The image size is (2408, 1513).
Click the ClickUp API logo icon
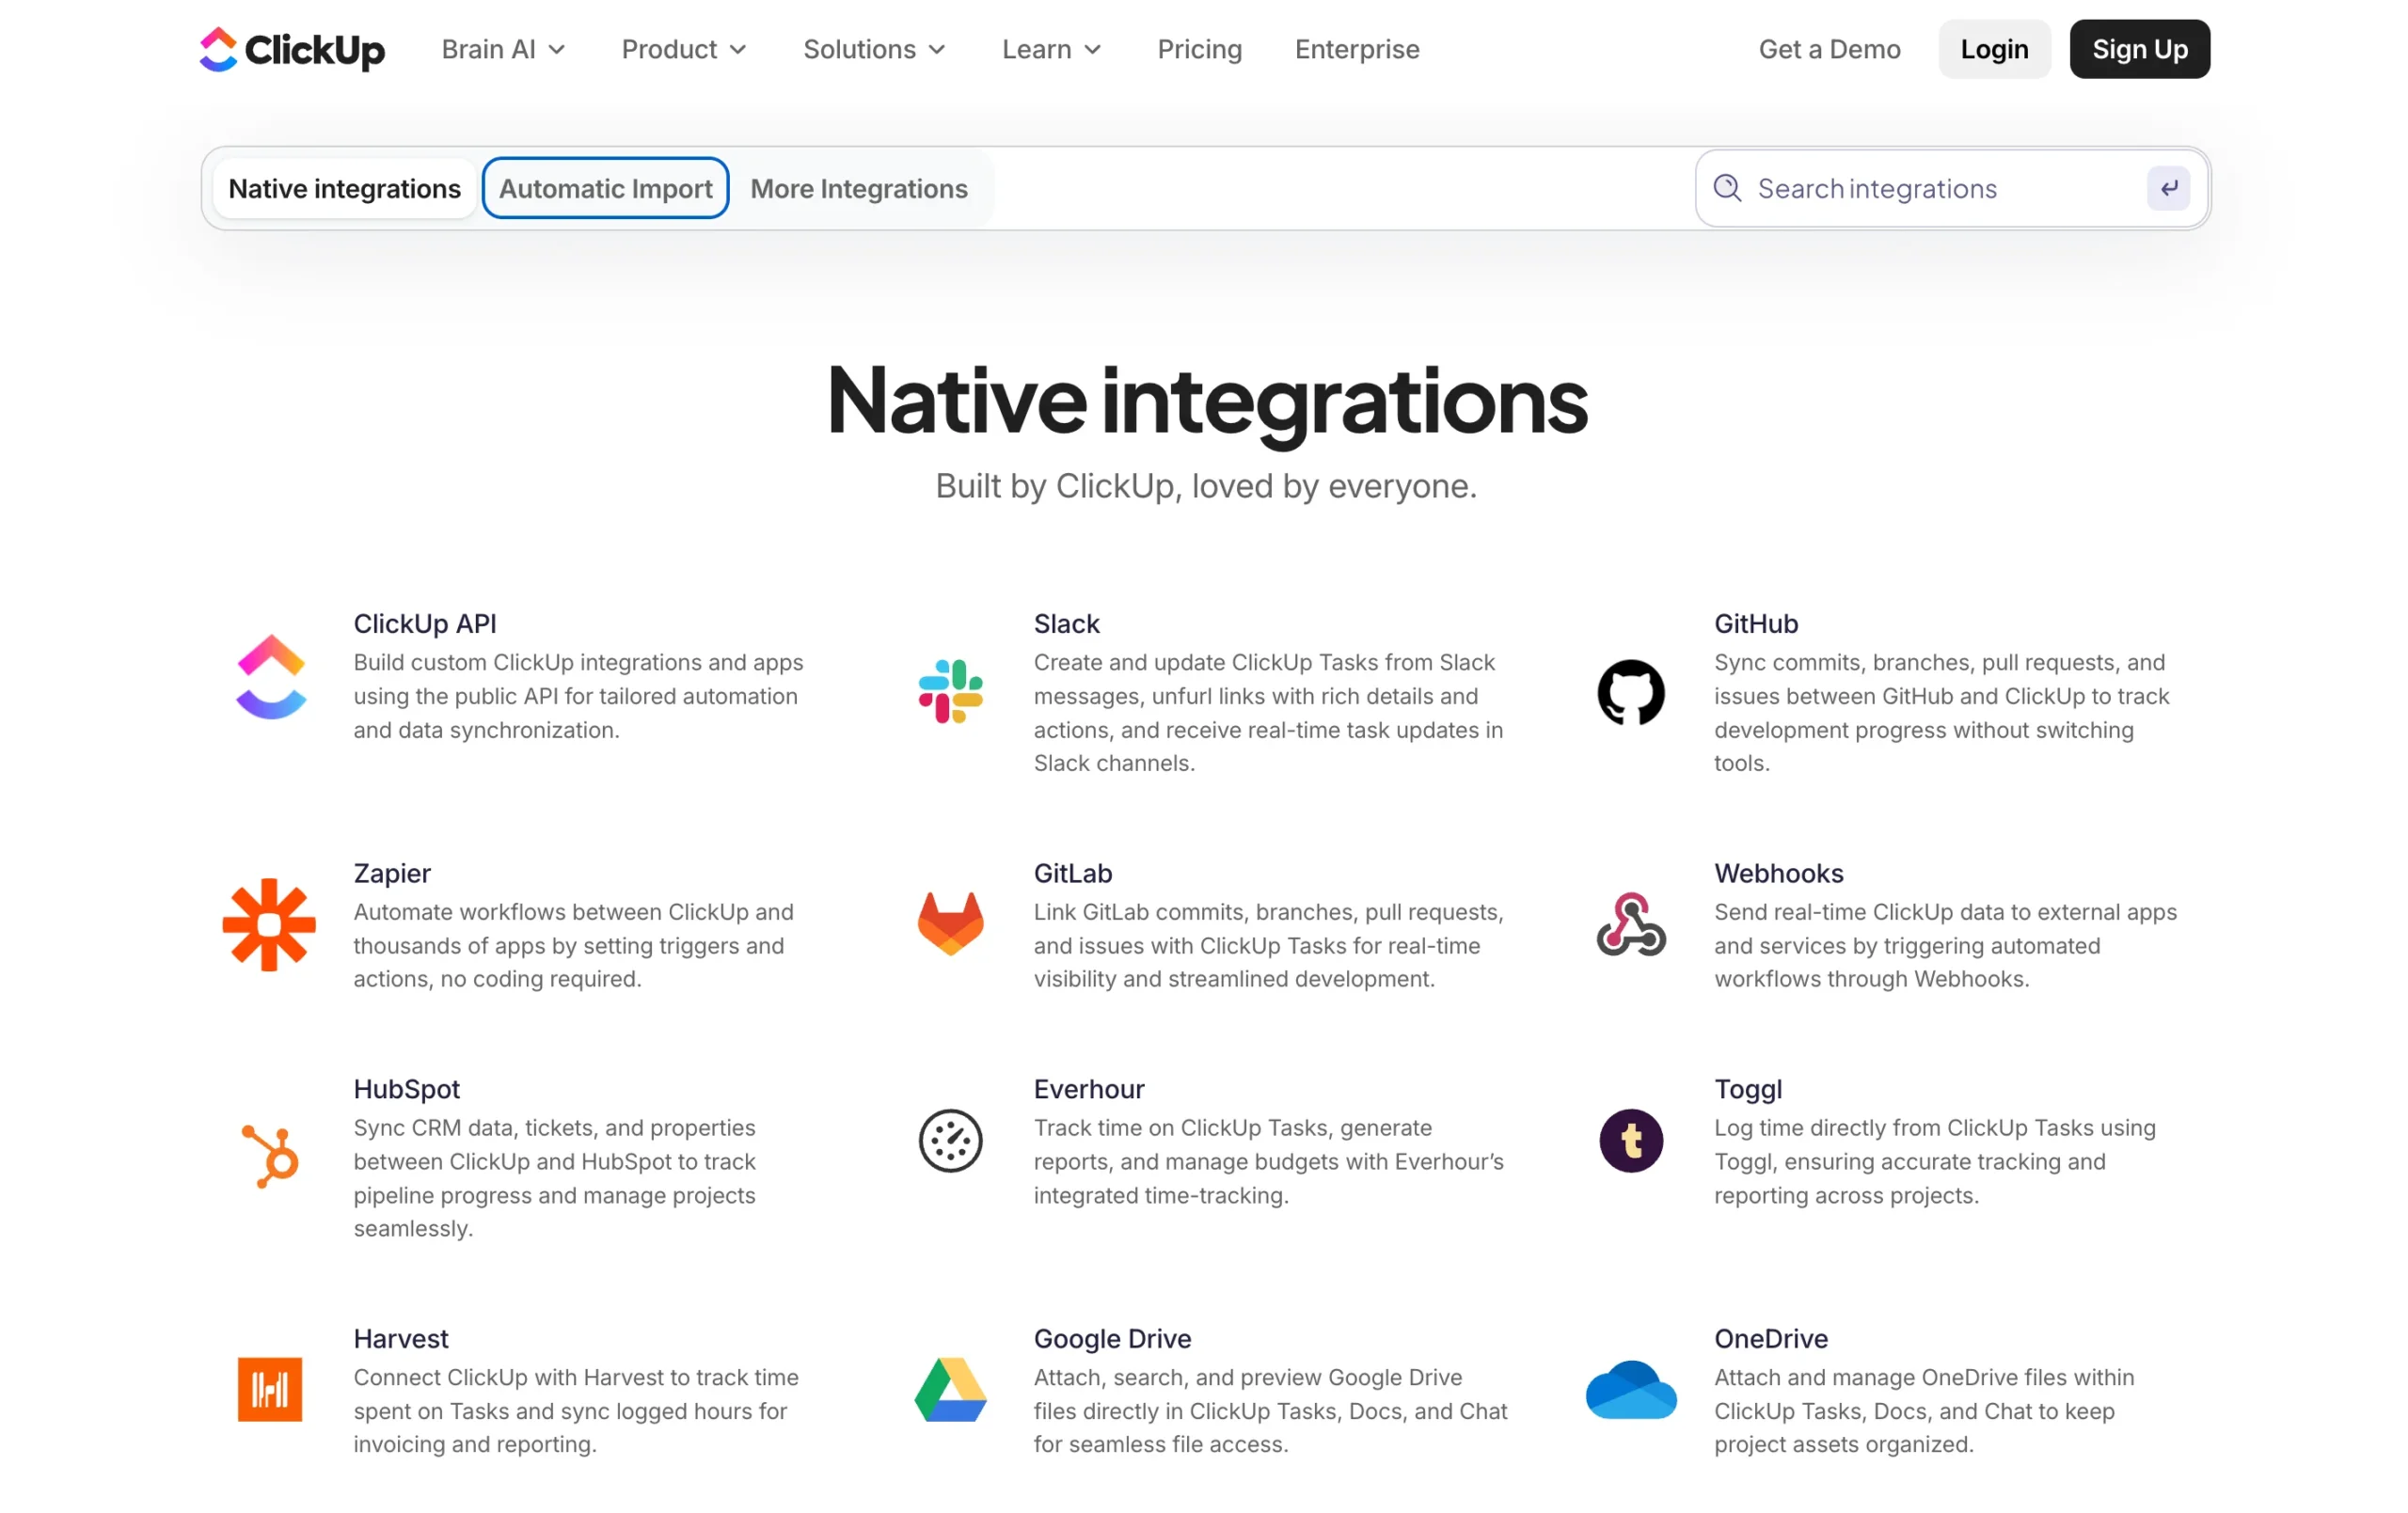tap(271, 677)
